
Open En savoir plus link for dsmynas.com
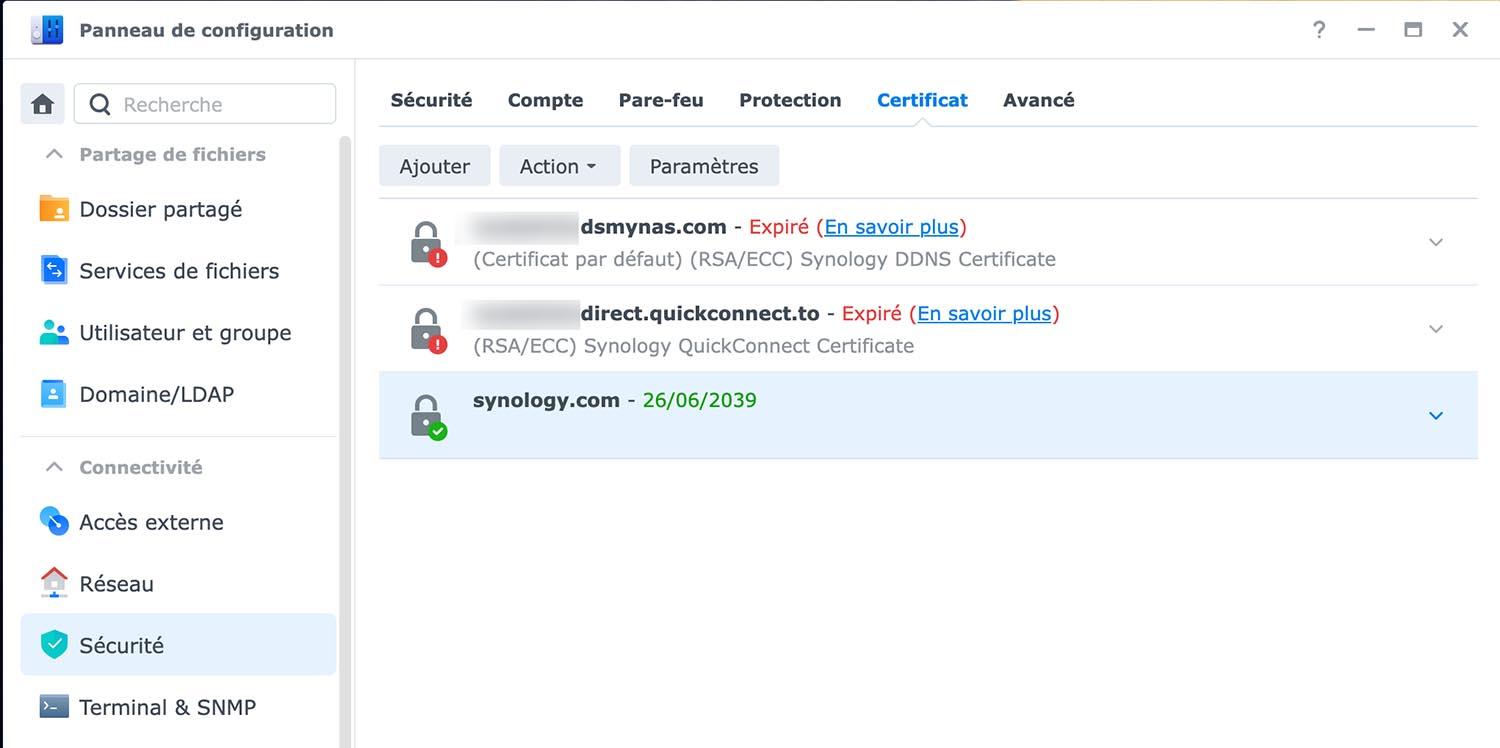[891, 227]
